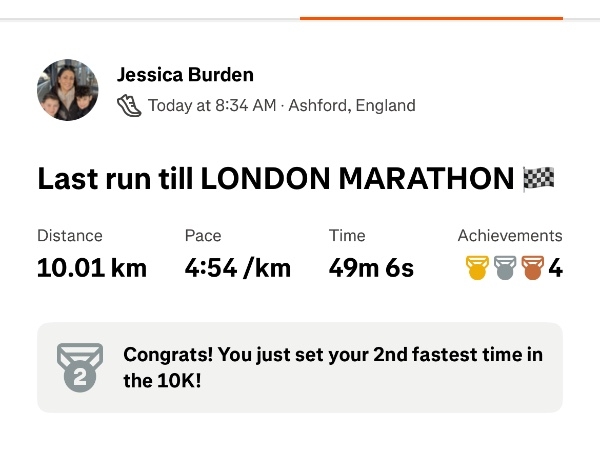This screenshot has width=600, height=450.
Task: Click the Pace label heading
Action: pyautogui.click(x=203, y=236)
